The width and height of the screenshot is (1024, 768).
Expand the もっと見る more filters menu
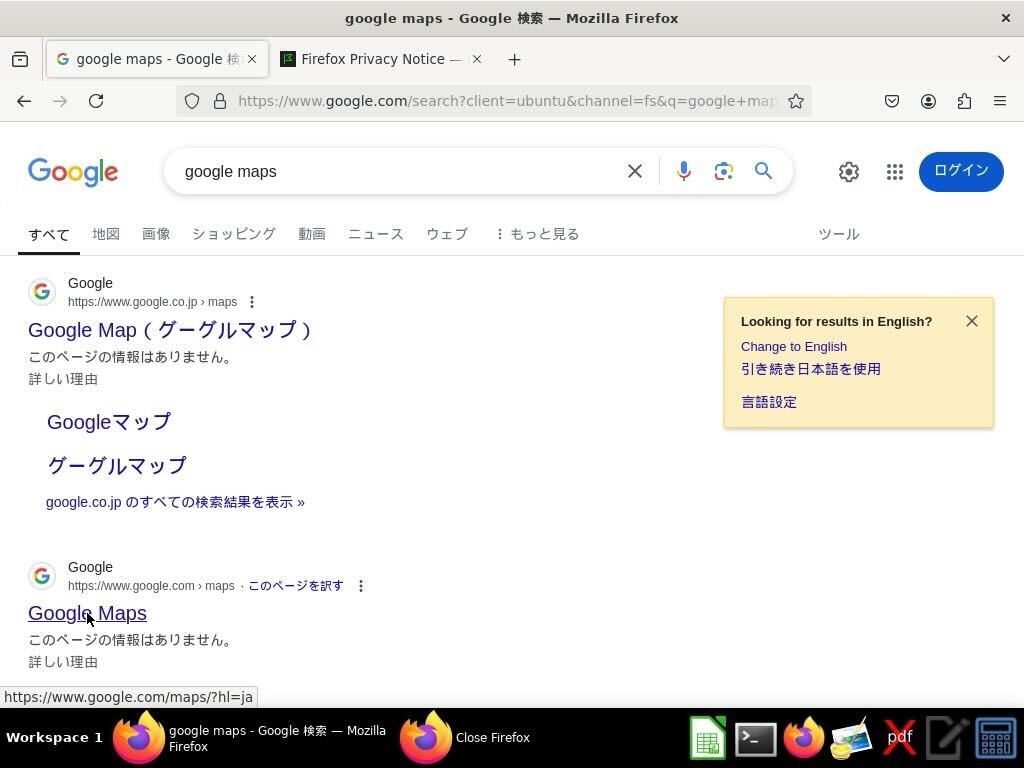[x=537, y=234]
